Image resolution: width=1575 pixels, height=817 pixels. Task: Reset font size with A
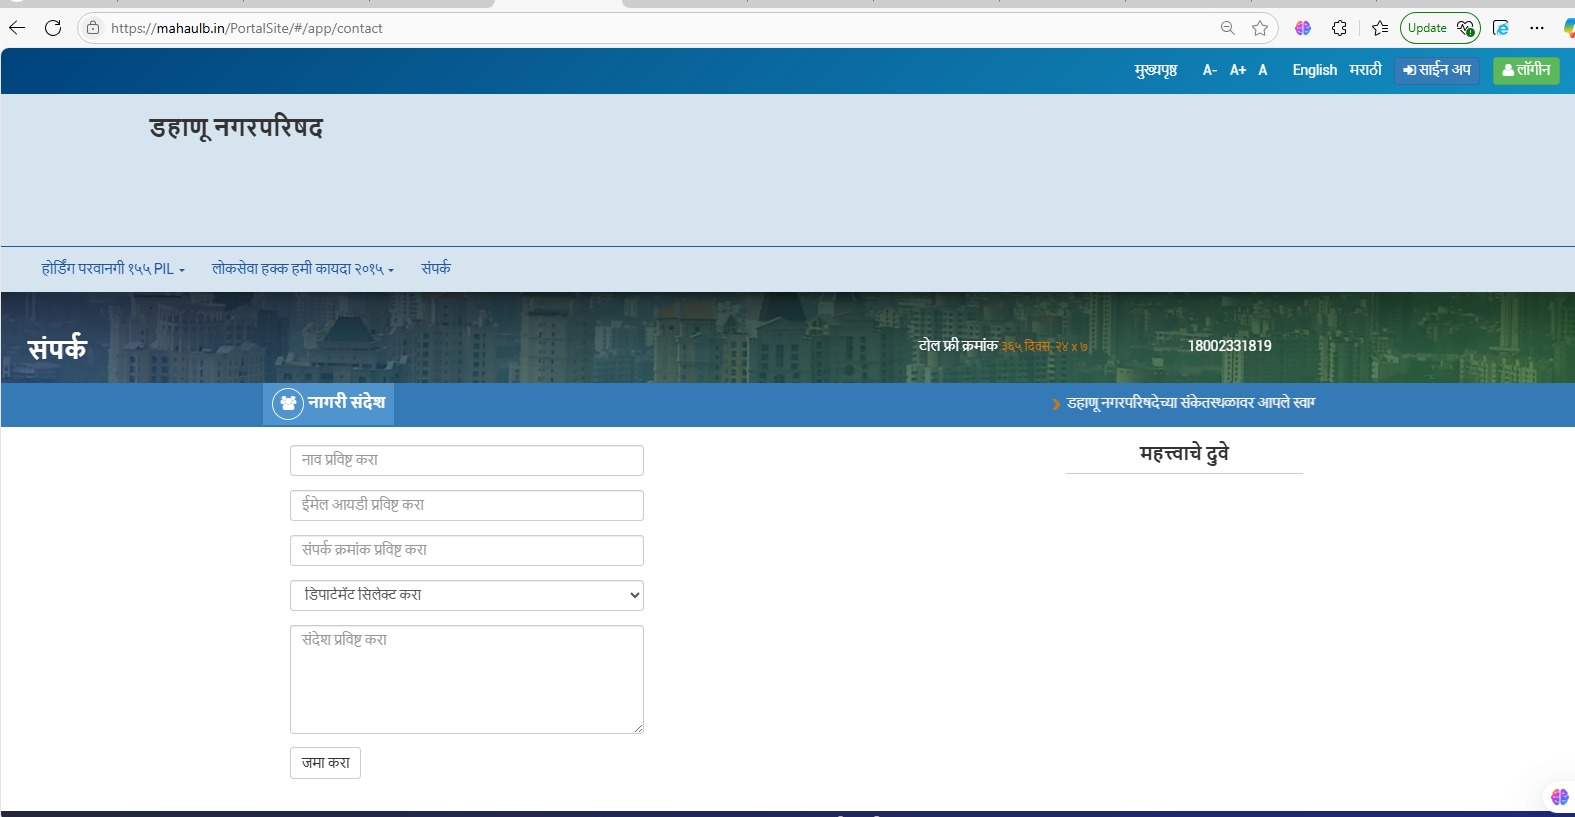1263,70
